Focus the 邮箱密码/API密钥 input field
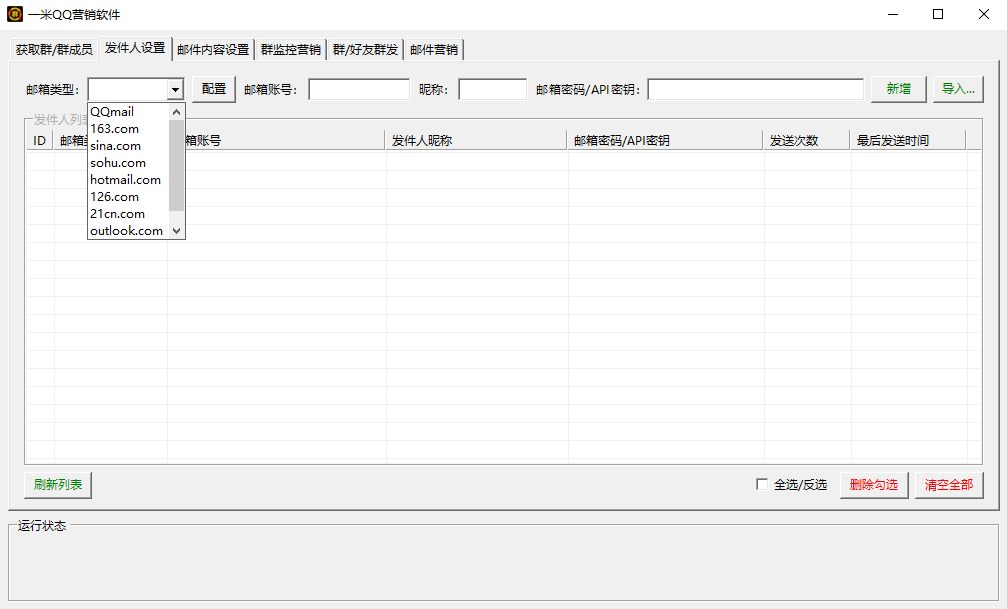The height and width of the screenshot is (609, 1007). point(755,89)
